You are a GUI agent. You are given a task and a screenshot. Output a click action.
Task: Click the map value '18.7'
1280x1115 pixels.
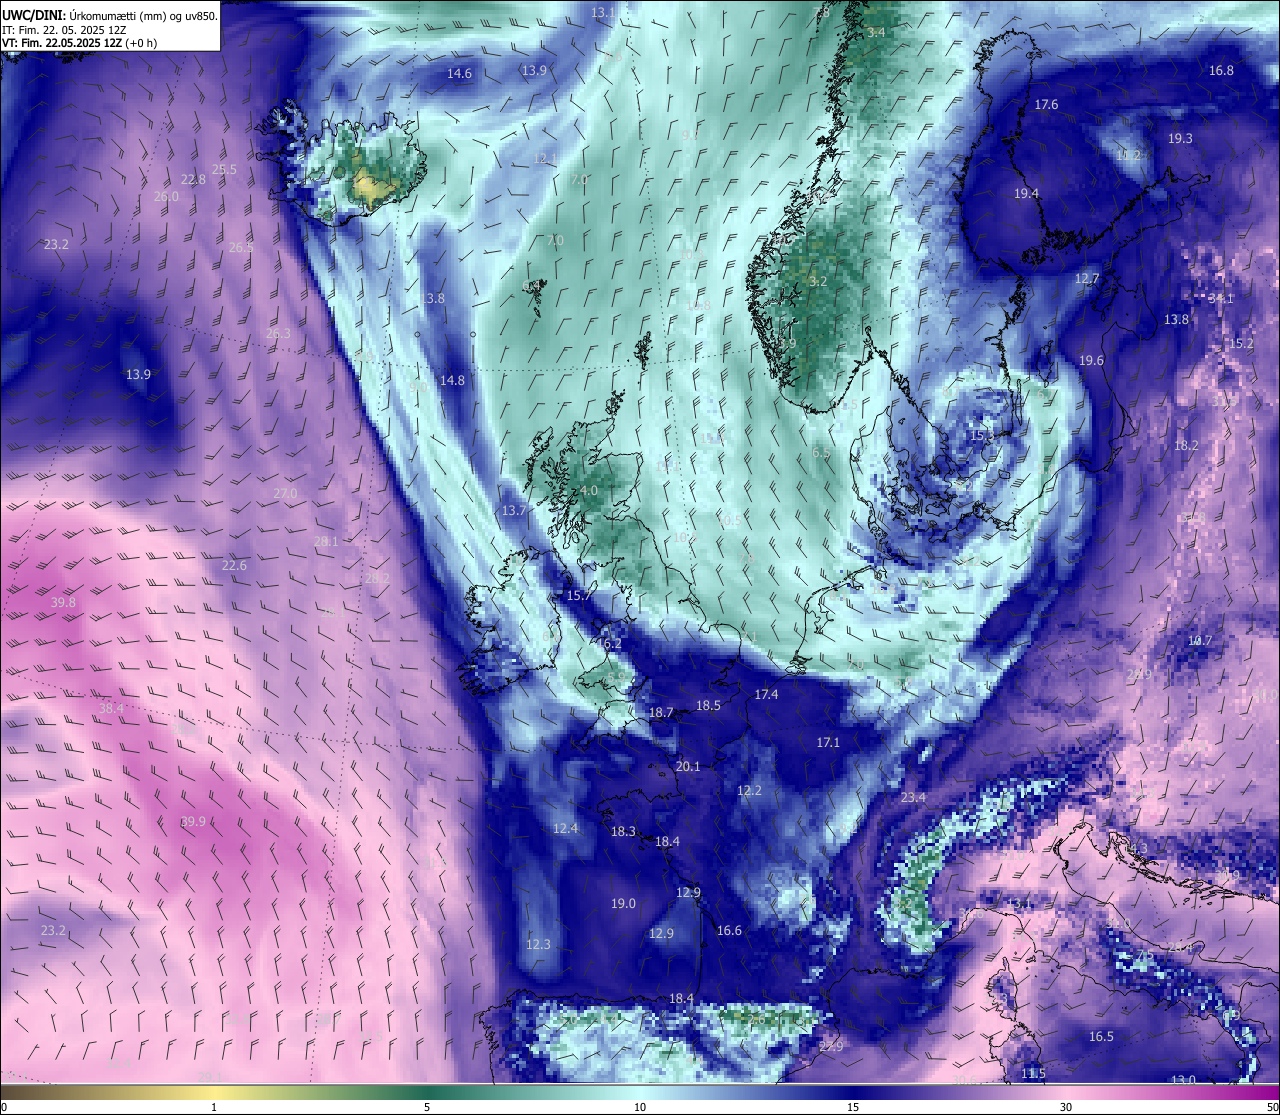tap(661, 713)
